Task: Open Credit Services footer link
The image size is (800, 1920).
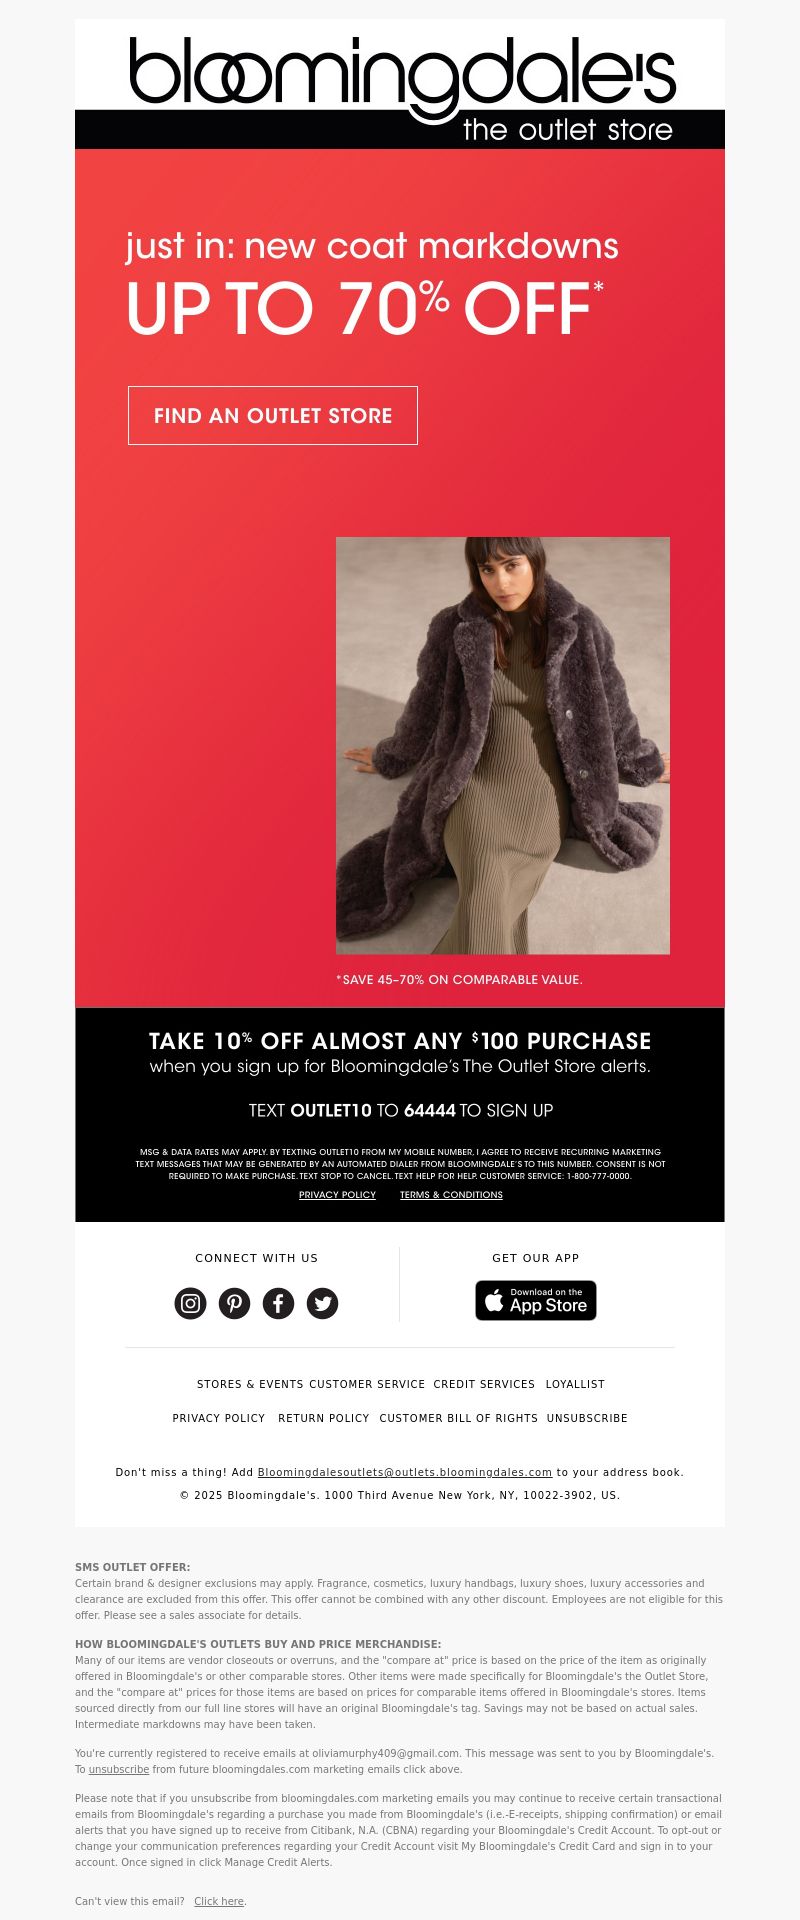Action: (x=484, y=1384)
